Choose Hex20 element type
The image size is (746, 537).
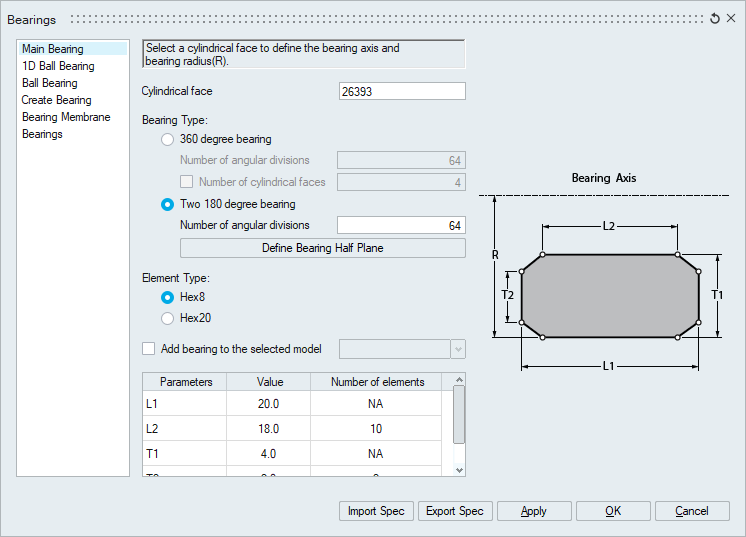click(x=168, y=318)
